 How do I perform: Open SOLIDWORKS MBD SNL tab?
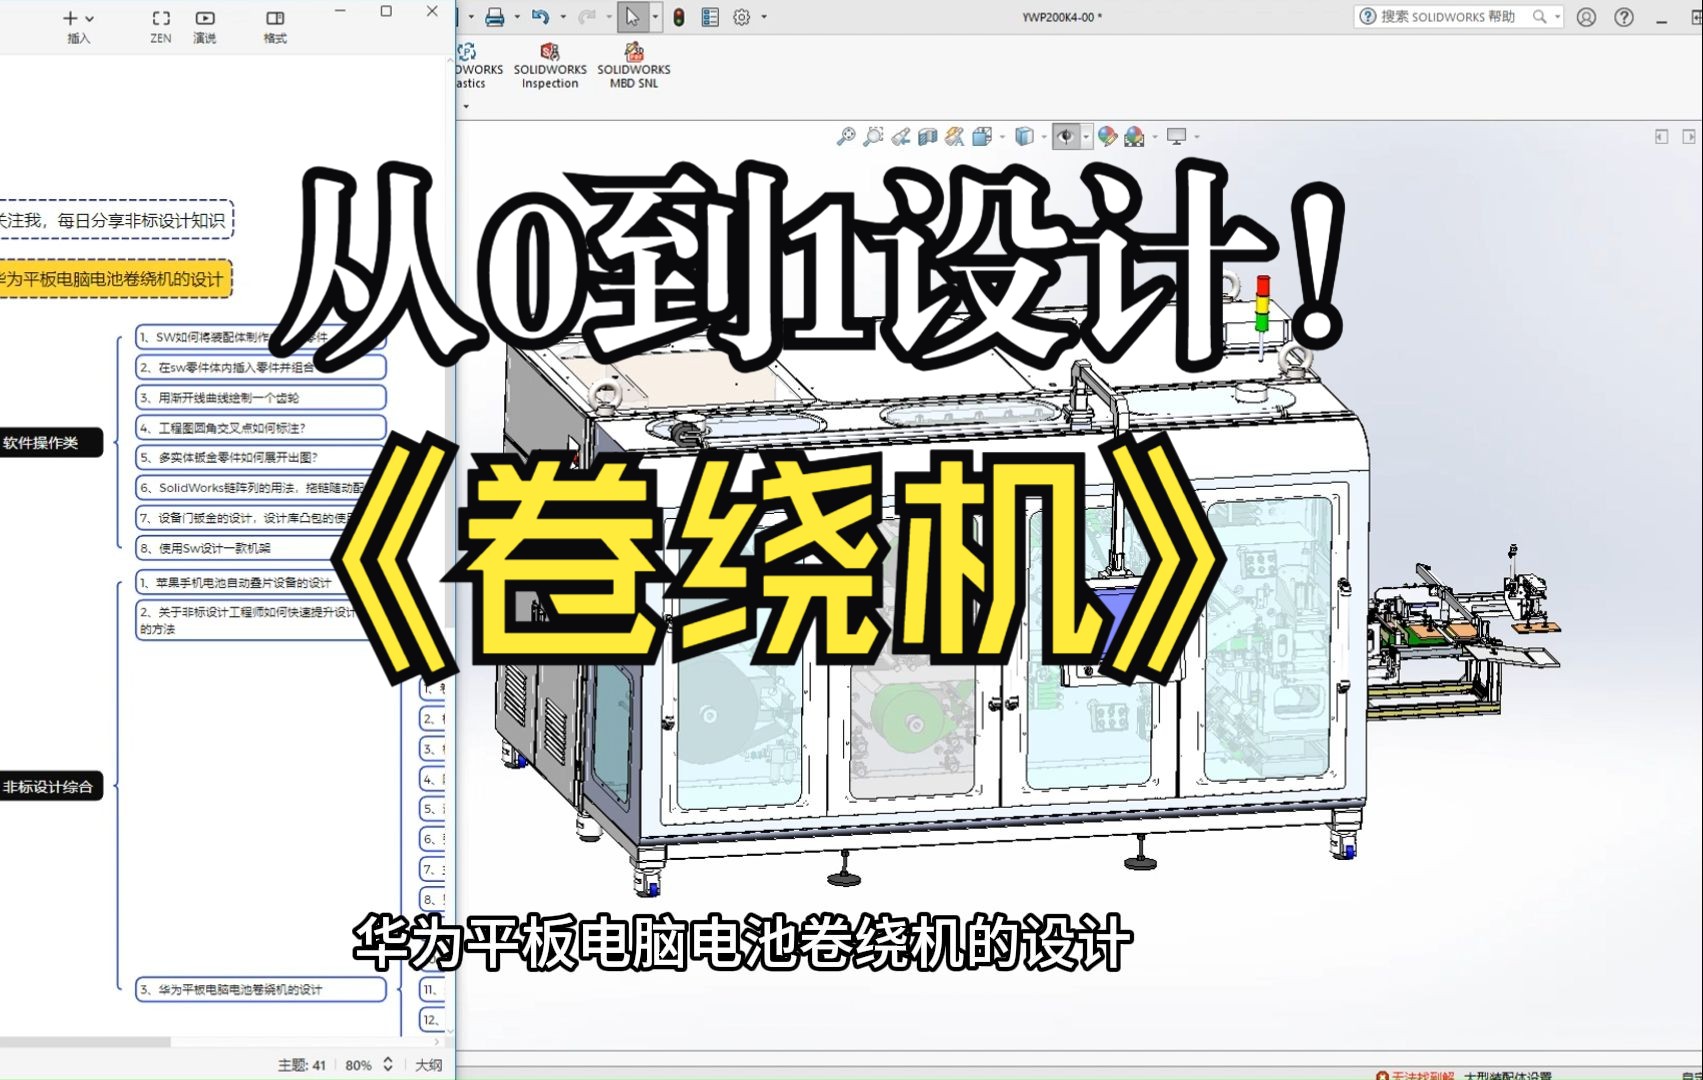coord(634,66)
